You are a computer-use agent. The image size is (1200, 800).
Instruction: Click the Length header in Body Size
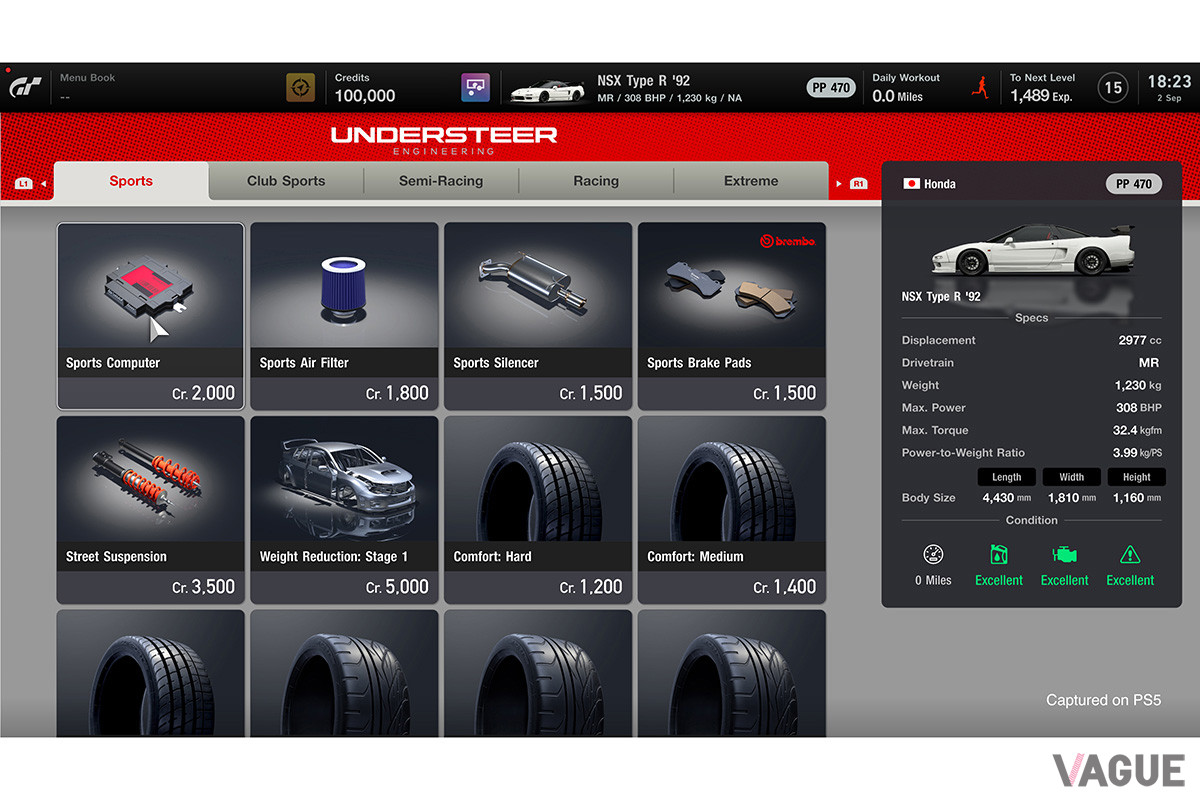pos(1007,477)
